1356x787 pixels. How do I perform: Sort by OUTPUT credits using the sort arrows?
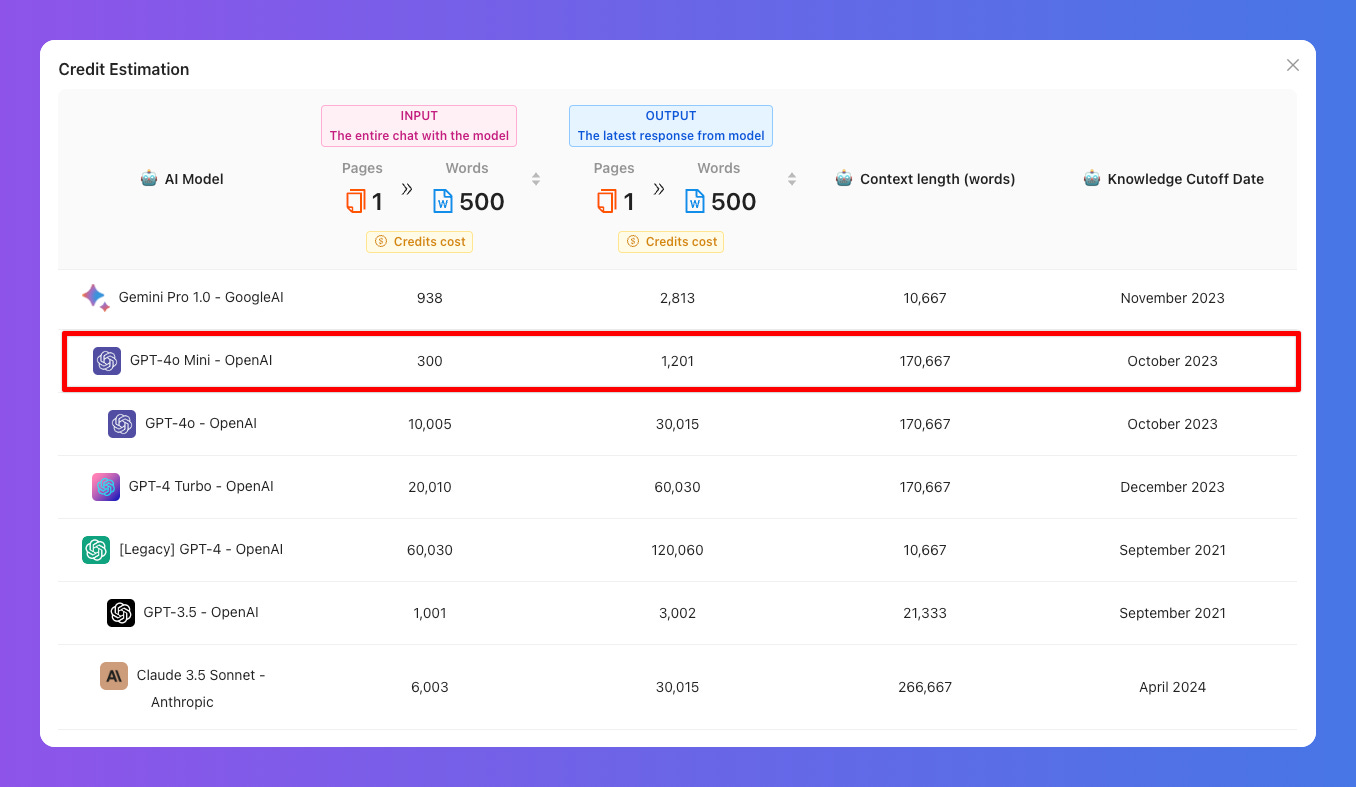coord(792,179)
